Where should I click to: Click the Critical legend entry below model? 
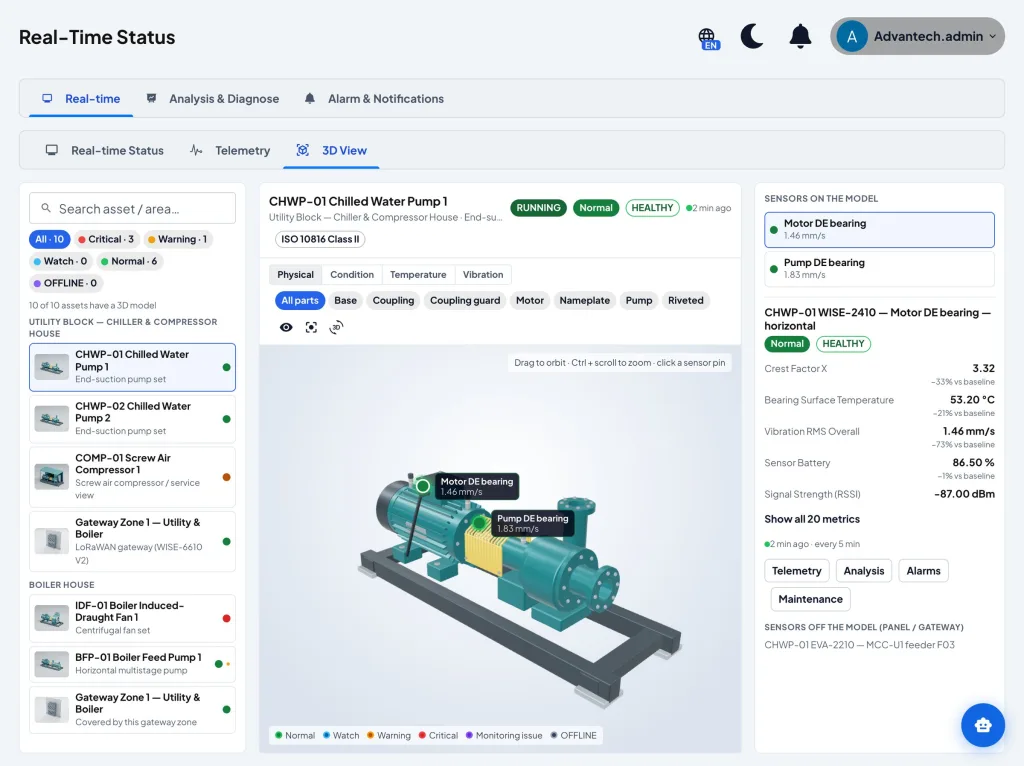(x=438, y=735)
